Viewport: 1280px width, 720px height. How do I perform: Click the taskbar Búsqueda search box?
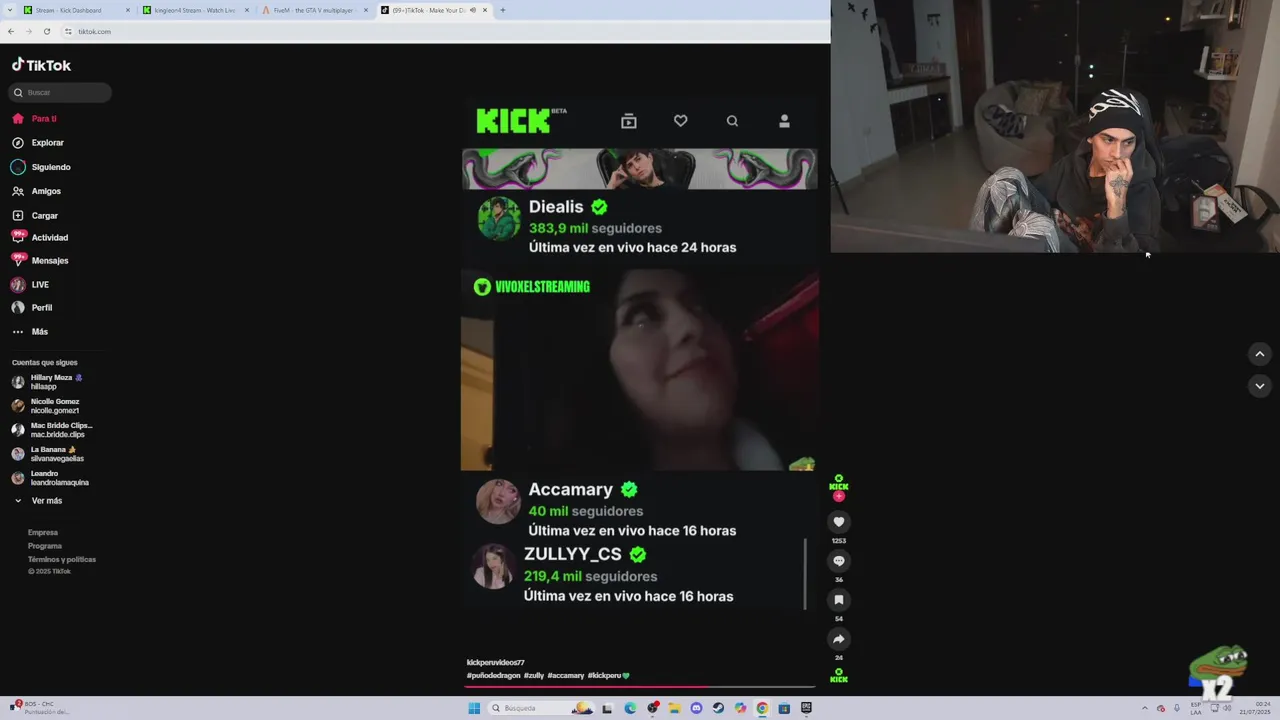(x=540, y=708)
